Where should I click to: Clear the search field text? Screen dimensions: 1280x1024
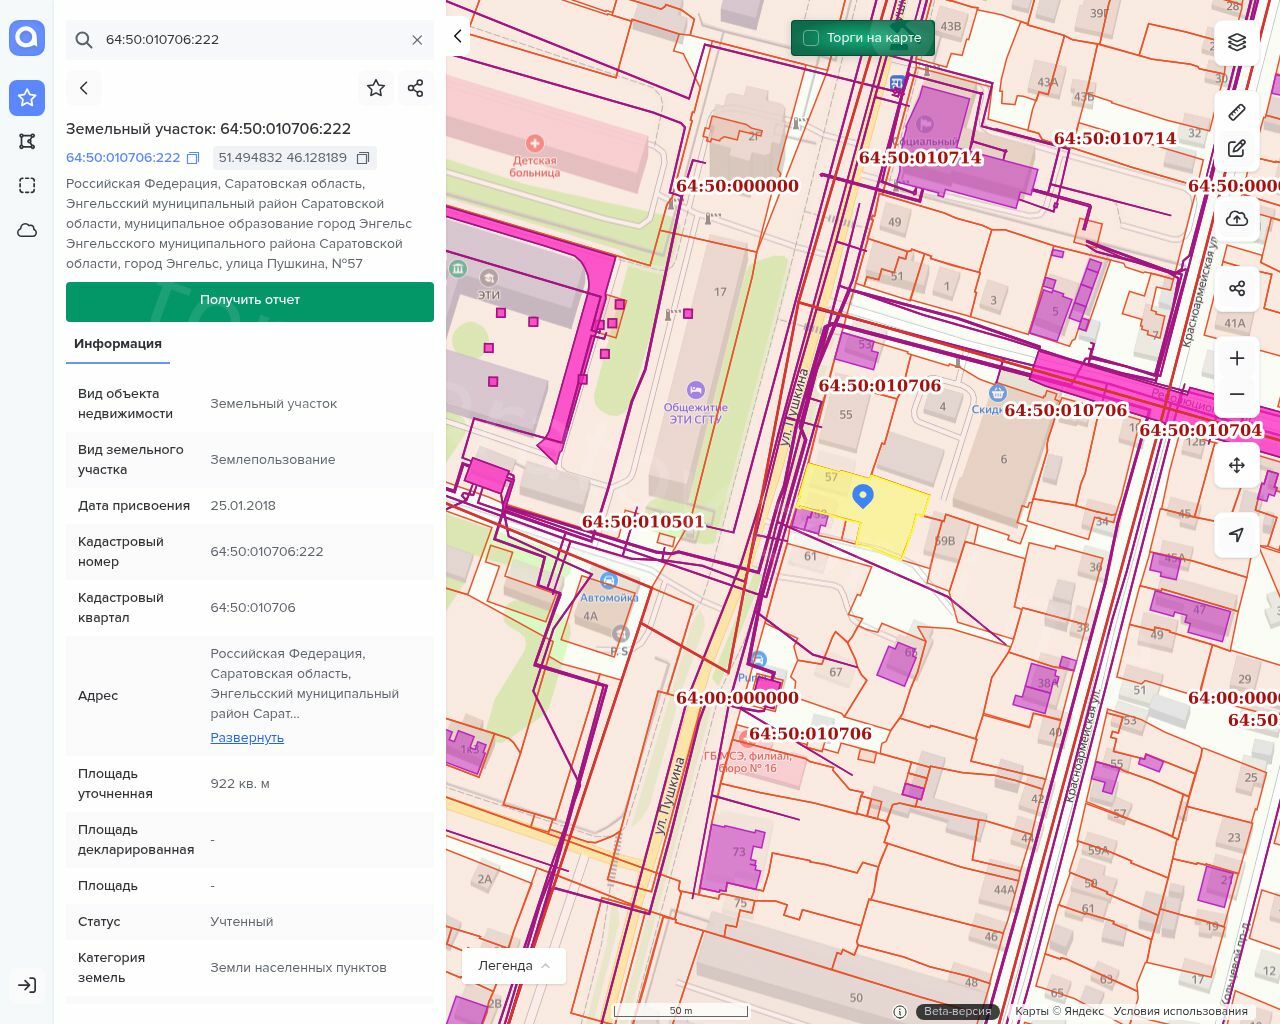417,40
